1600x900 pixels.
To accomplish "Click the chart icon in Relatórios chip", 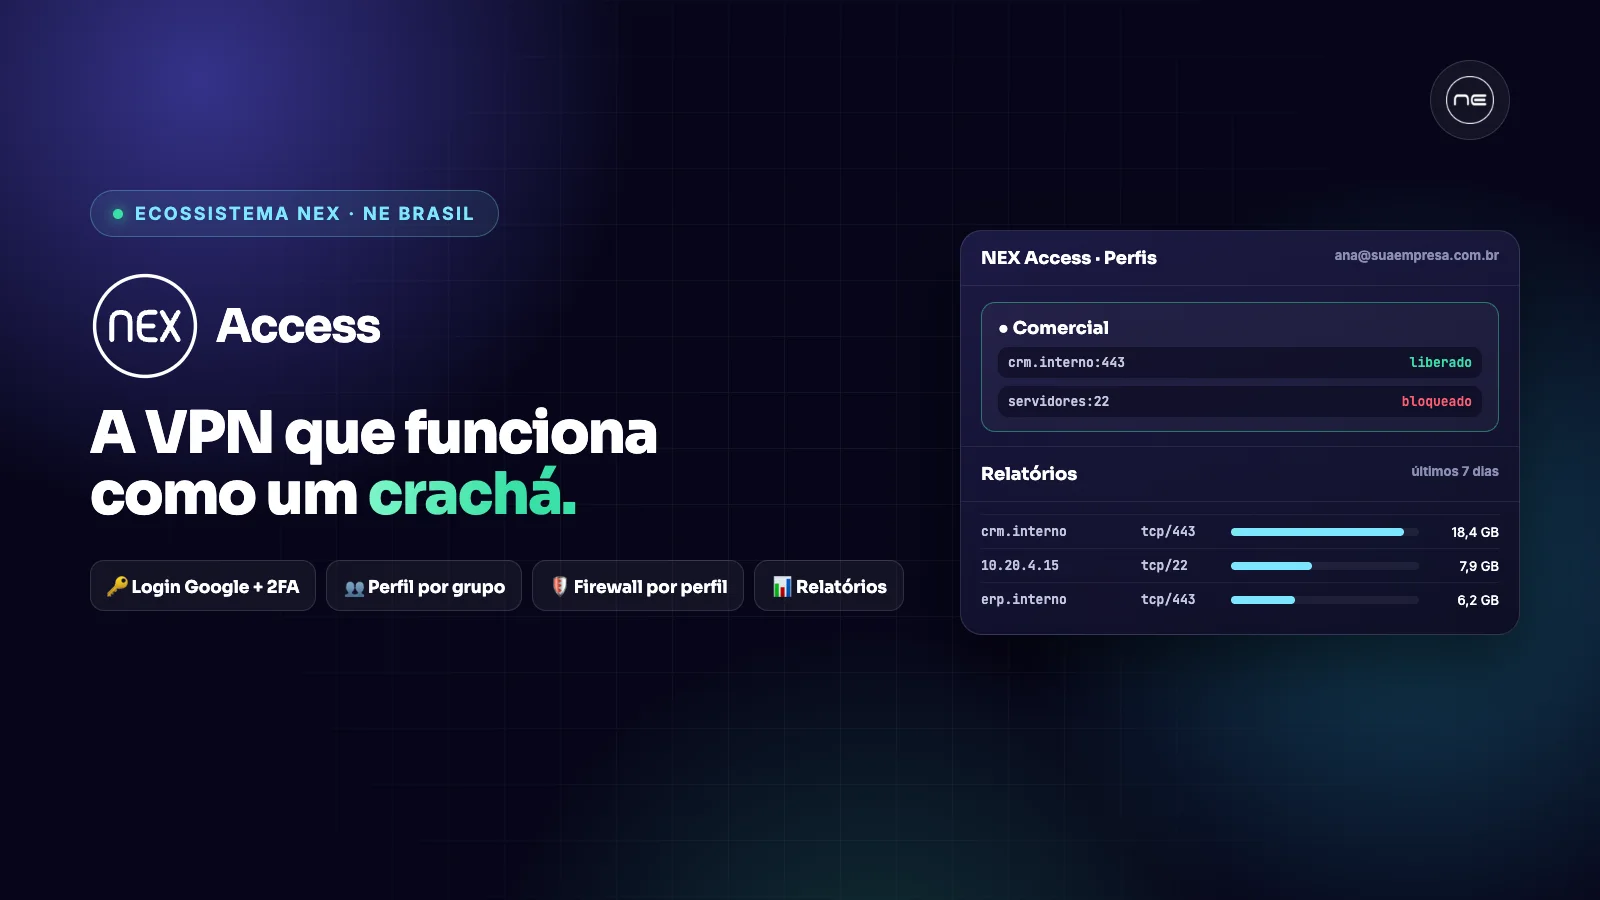I will click(x=782, y=586).
